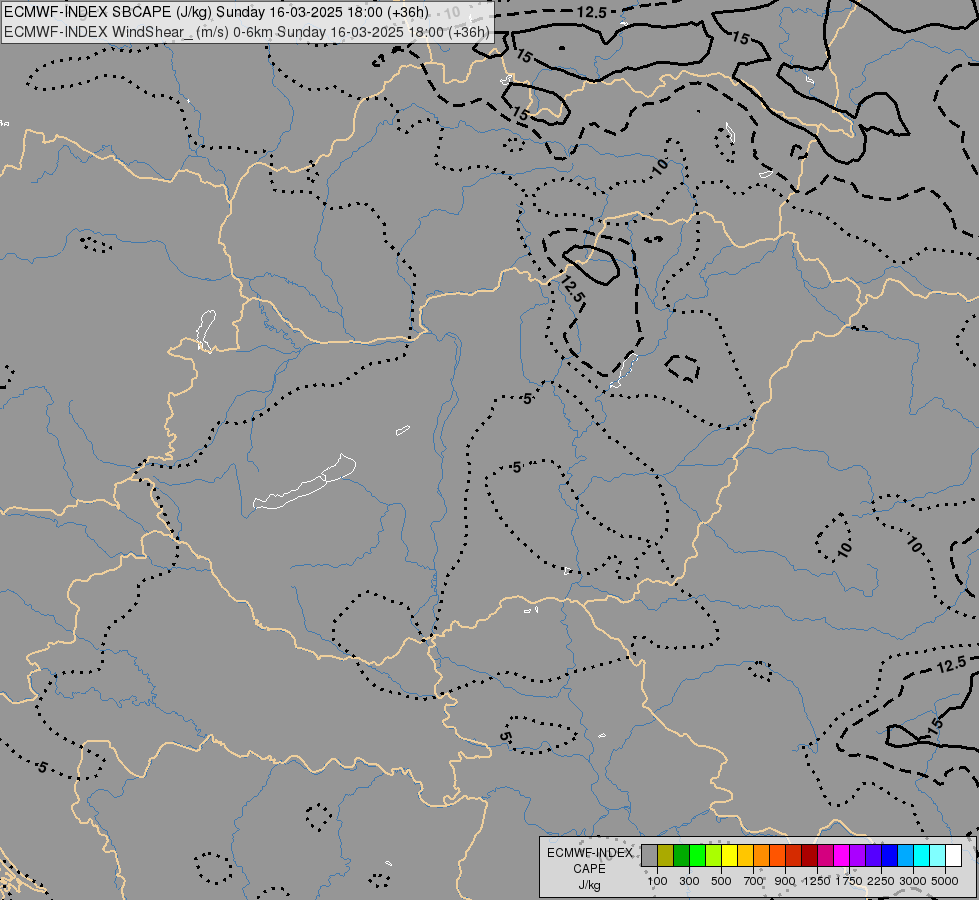Click the J/kg unit label in legend
This screenshot has height=900, width=979.
[x=589, y=886]
